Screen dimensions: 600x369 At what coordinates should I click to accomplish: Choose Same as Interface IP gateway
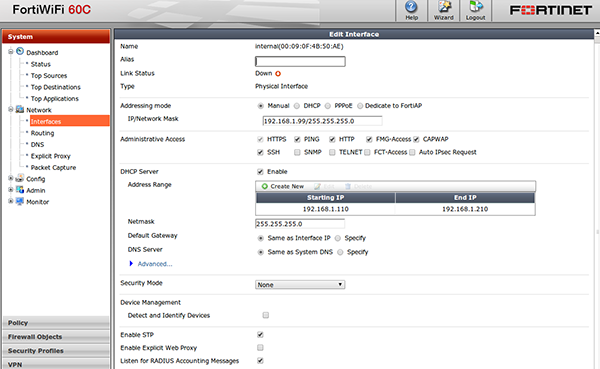[x=261, y=238]
